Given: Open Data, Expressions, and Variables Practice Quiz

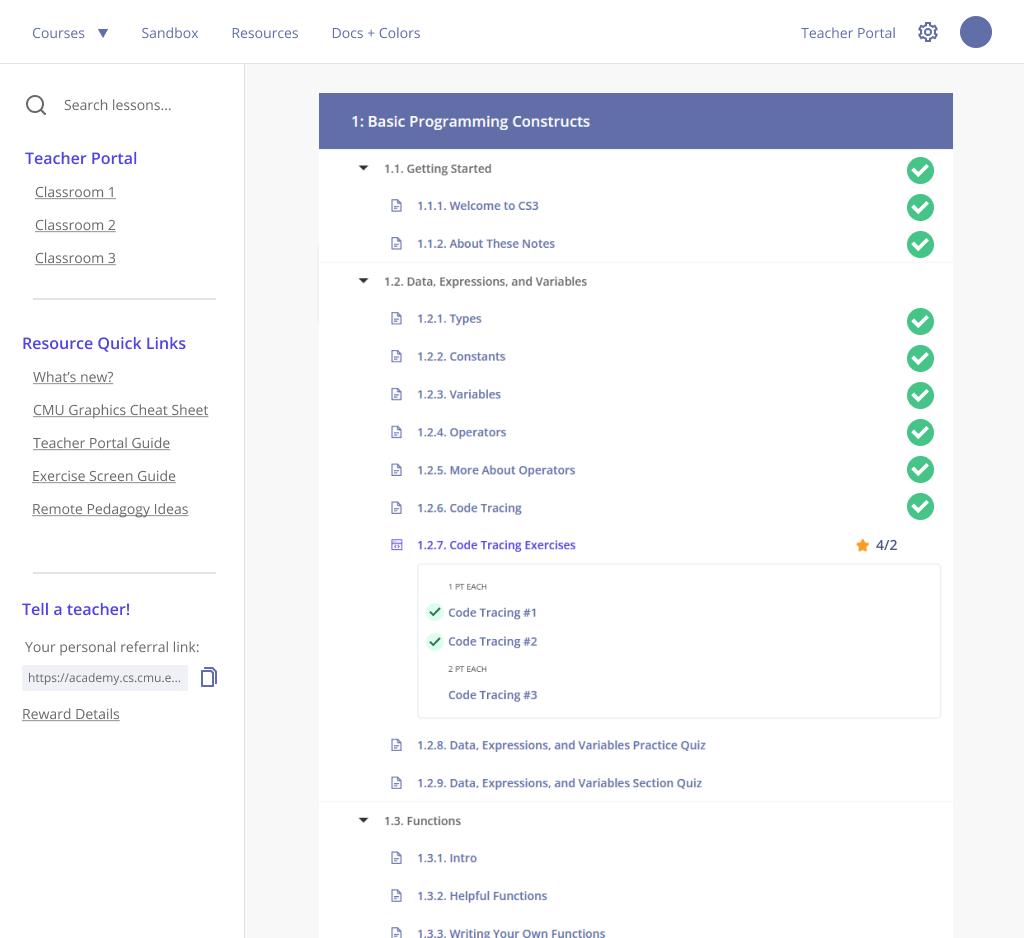Looking at the screenshot, I should [x=561, y=745].
